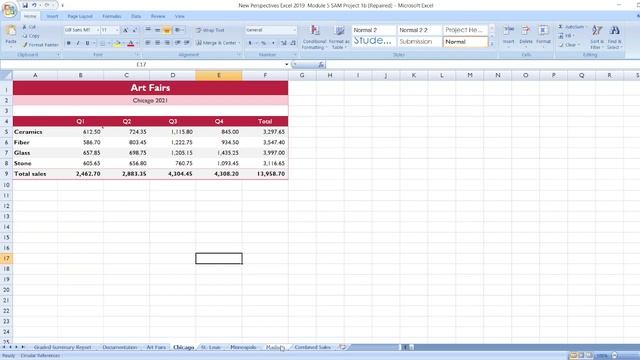640x360 pixels.
Task: Open the Name Box dropdown arrow
Action: [287, 64]
